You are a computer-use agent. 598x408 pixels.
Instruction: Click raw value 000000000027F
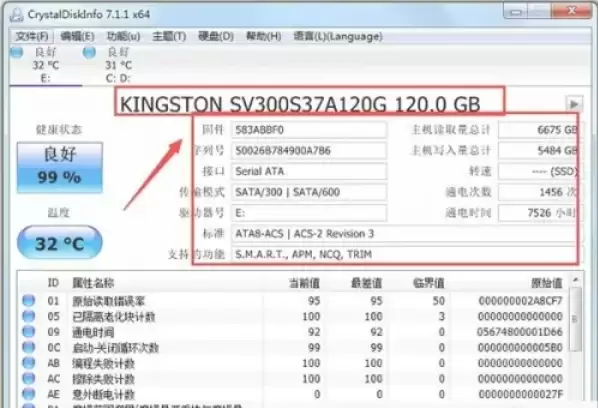coord(521,394)
